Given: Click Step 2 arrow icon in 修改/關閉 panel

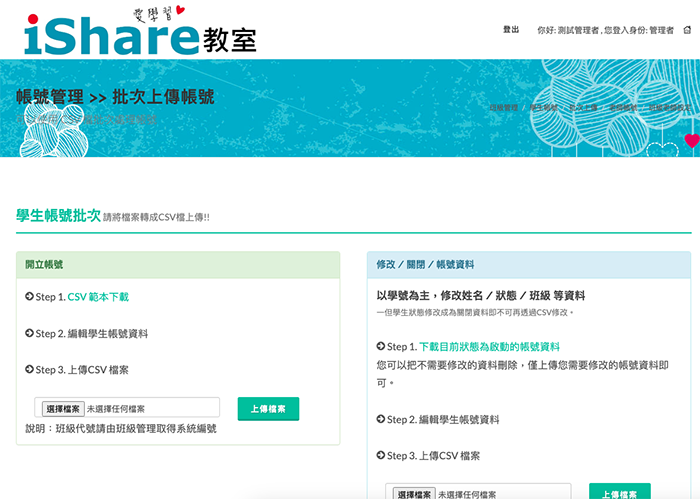Looking at the screenshot, I should coord(381,419).
